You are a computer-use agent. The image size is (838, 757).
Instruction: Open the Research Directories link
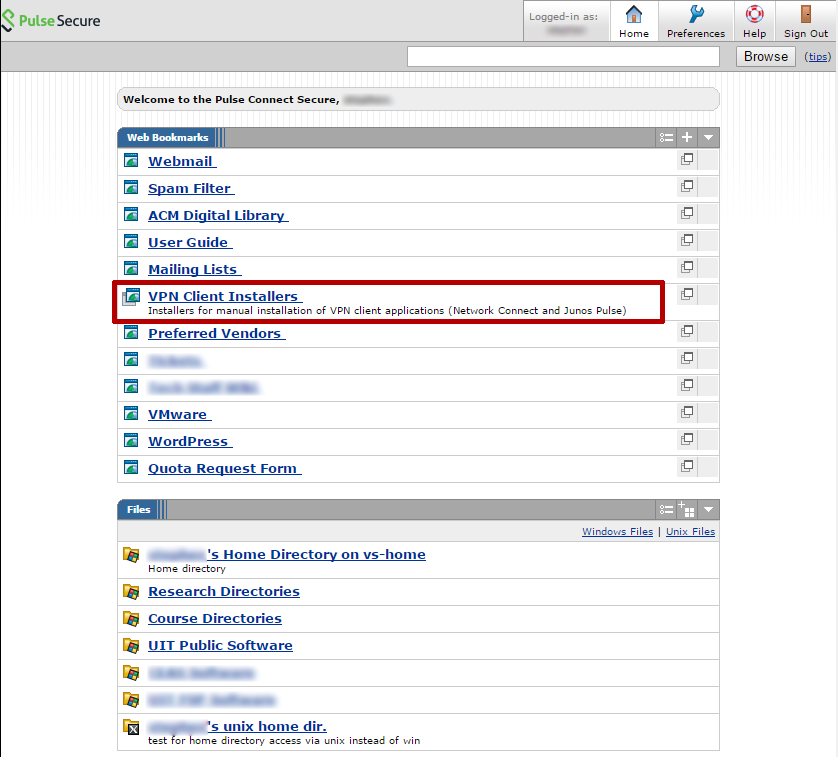[224, 591]
